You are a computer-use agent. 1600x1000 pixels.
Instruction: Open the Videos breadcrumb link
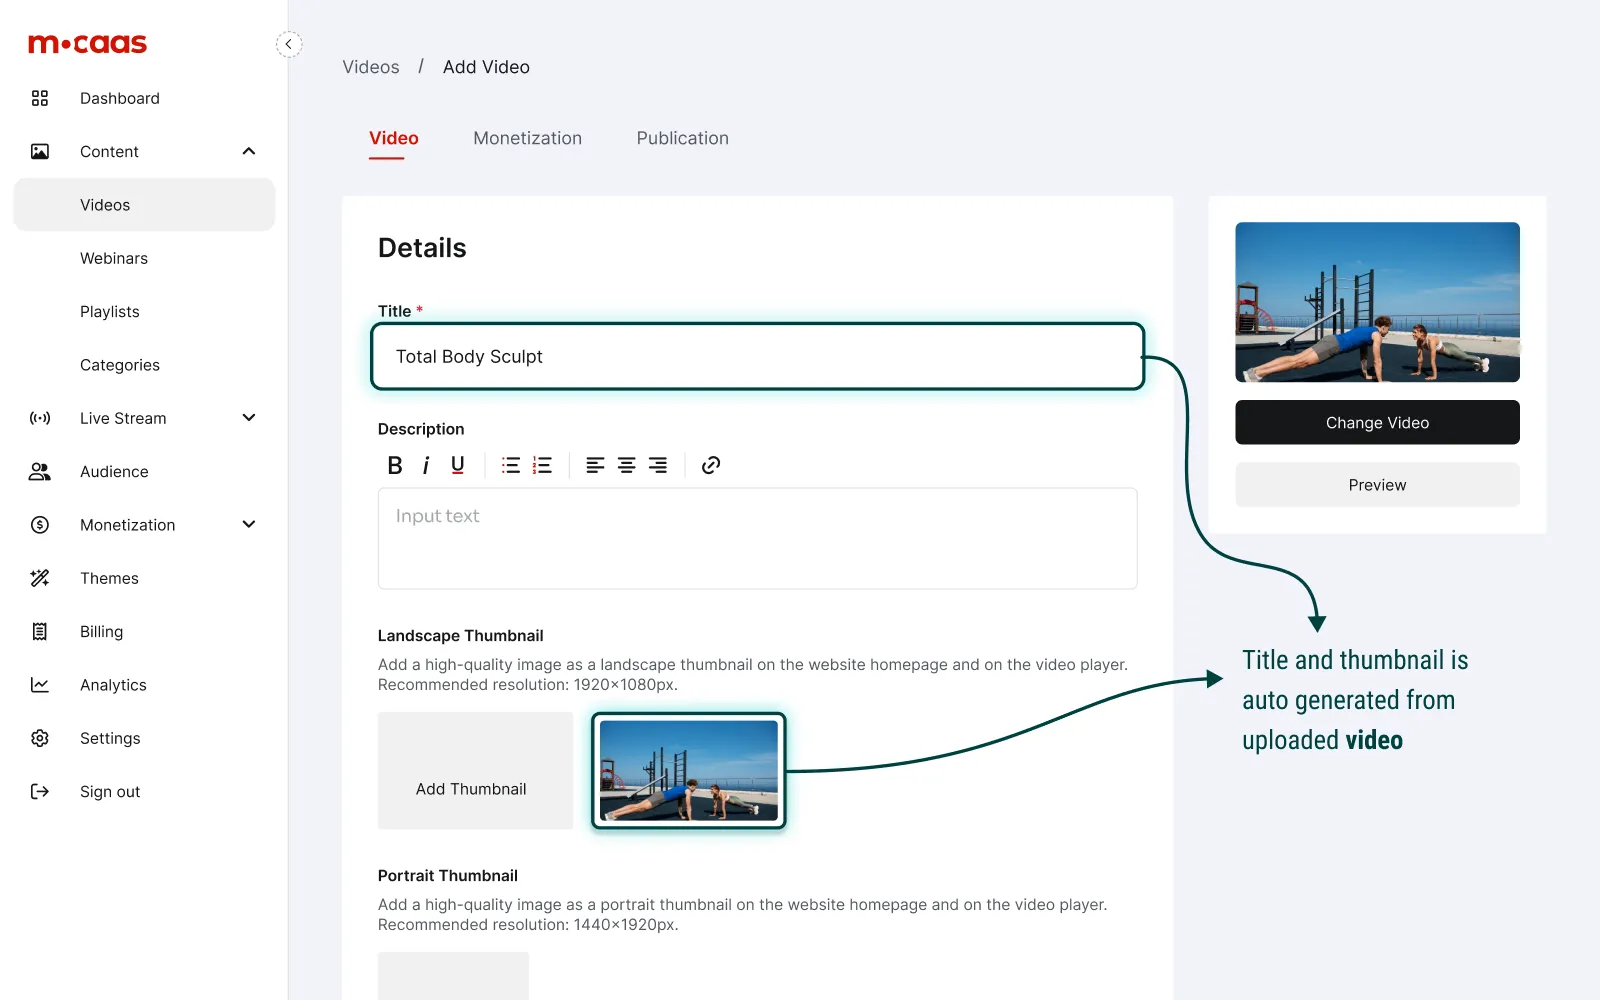370,67
